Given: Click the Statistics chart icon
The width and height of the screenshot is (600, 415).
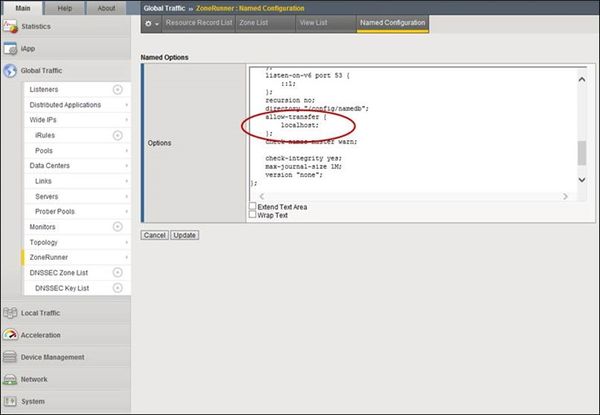Looking at the screenshot, I should 10,26.
